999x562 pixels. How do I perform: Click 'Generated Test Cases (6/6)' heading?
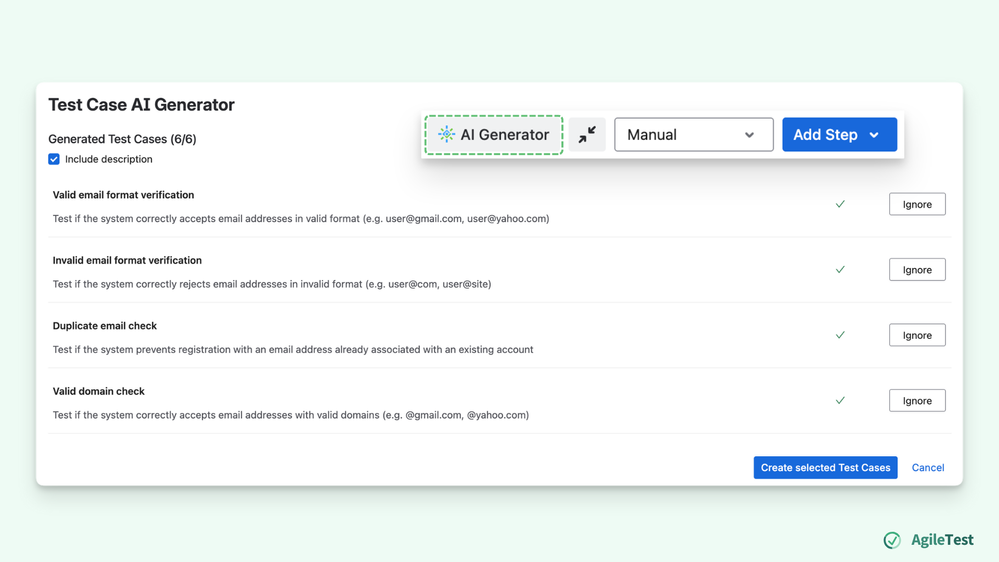(x=122, y=139)
